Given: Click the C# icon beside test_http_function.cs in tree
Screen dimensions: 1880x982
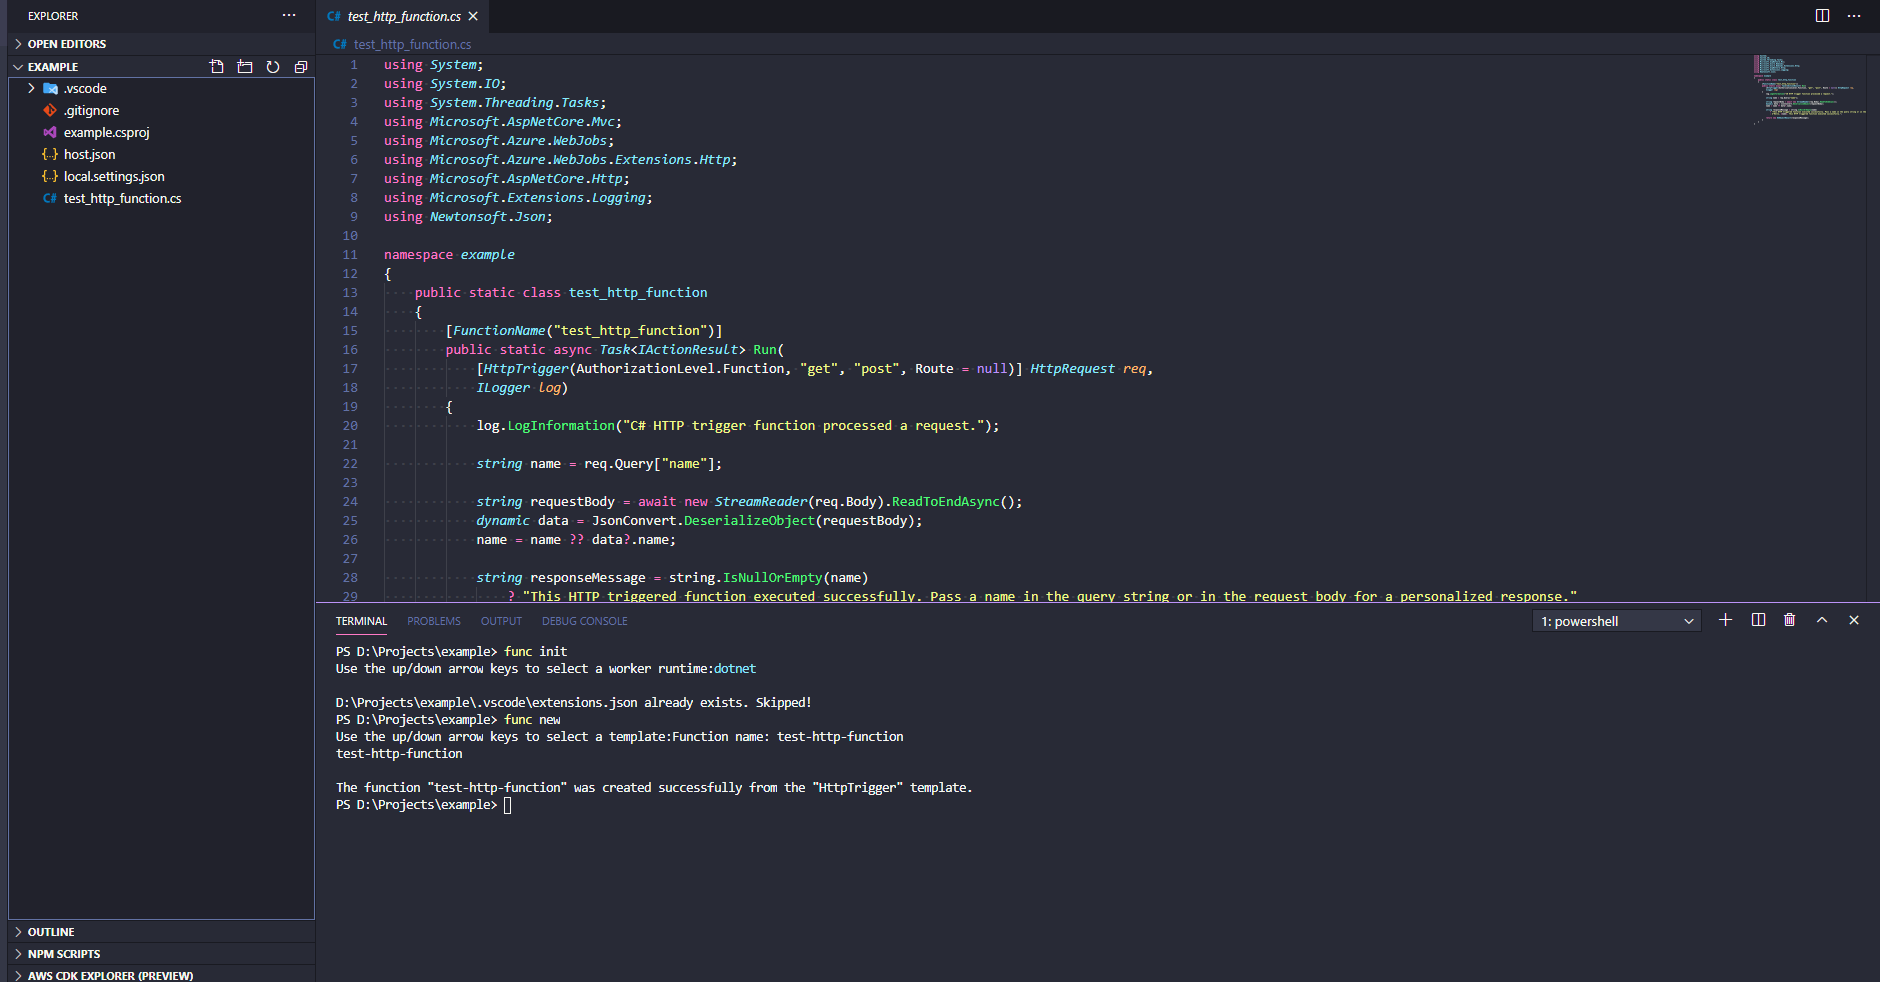Looking at the screenshot, I should (50, 198).
